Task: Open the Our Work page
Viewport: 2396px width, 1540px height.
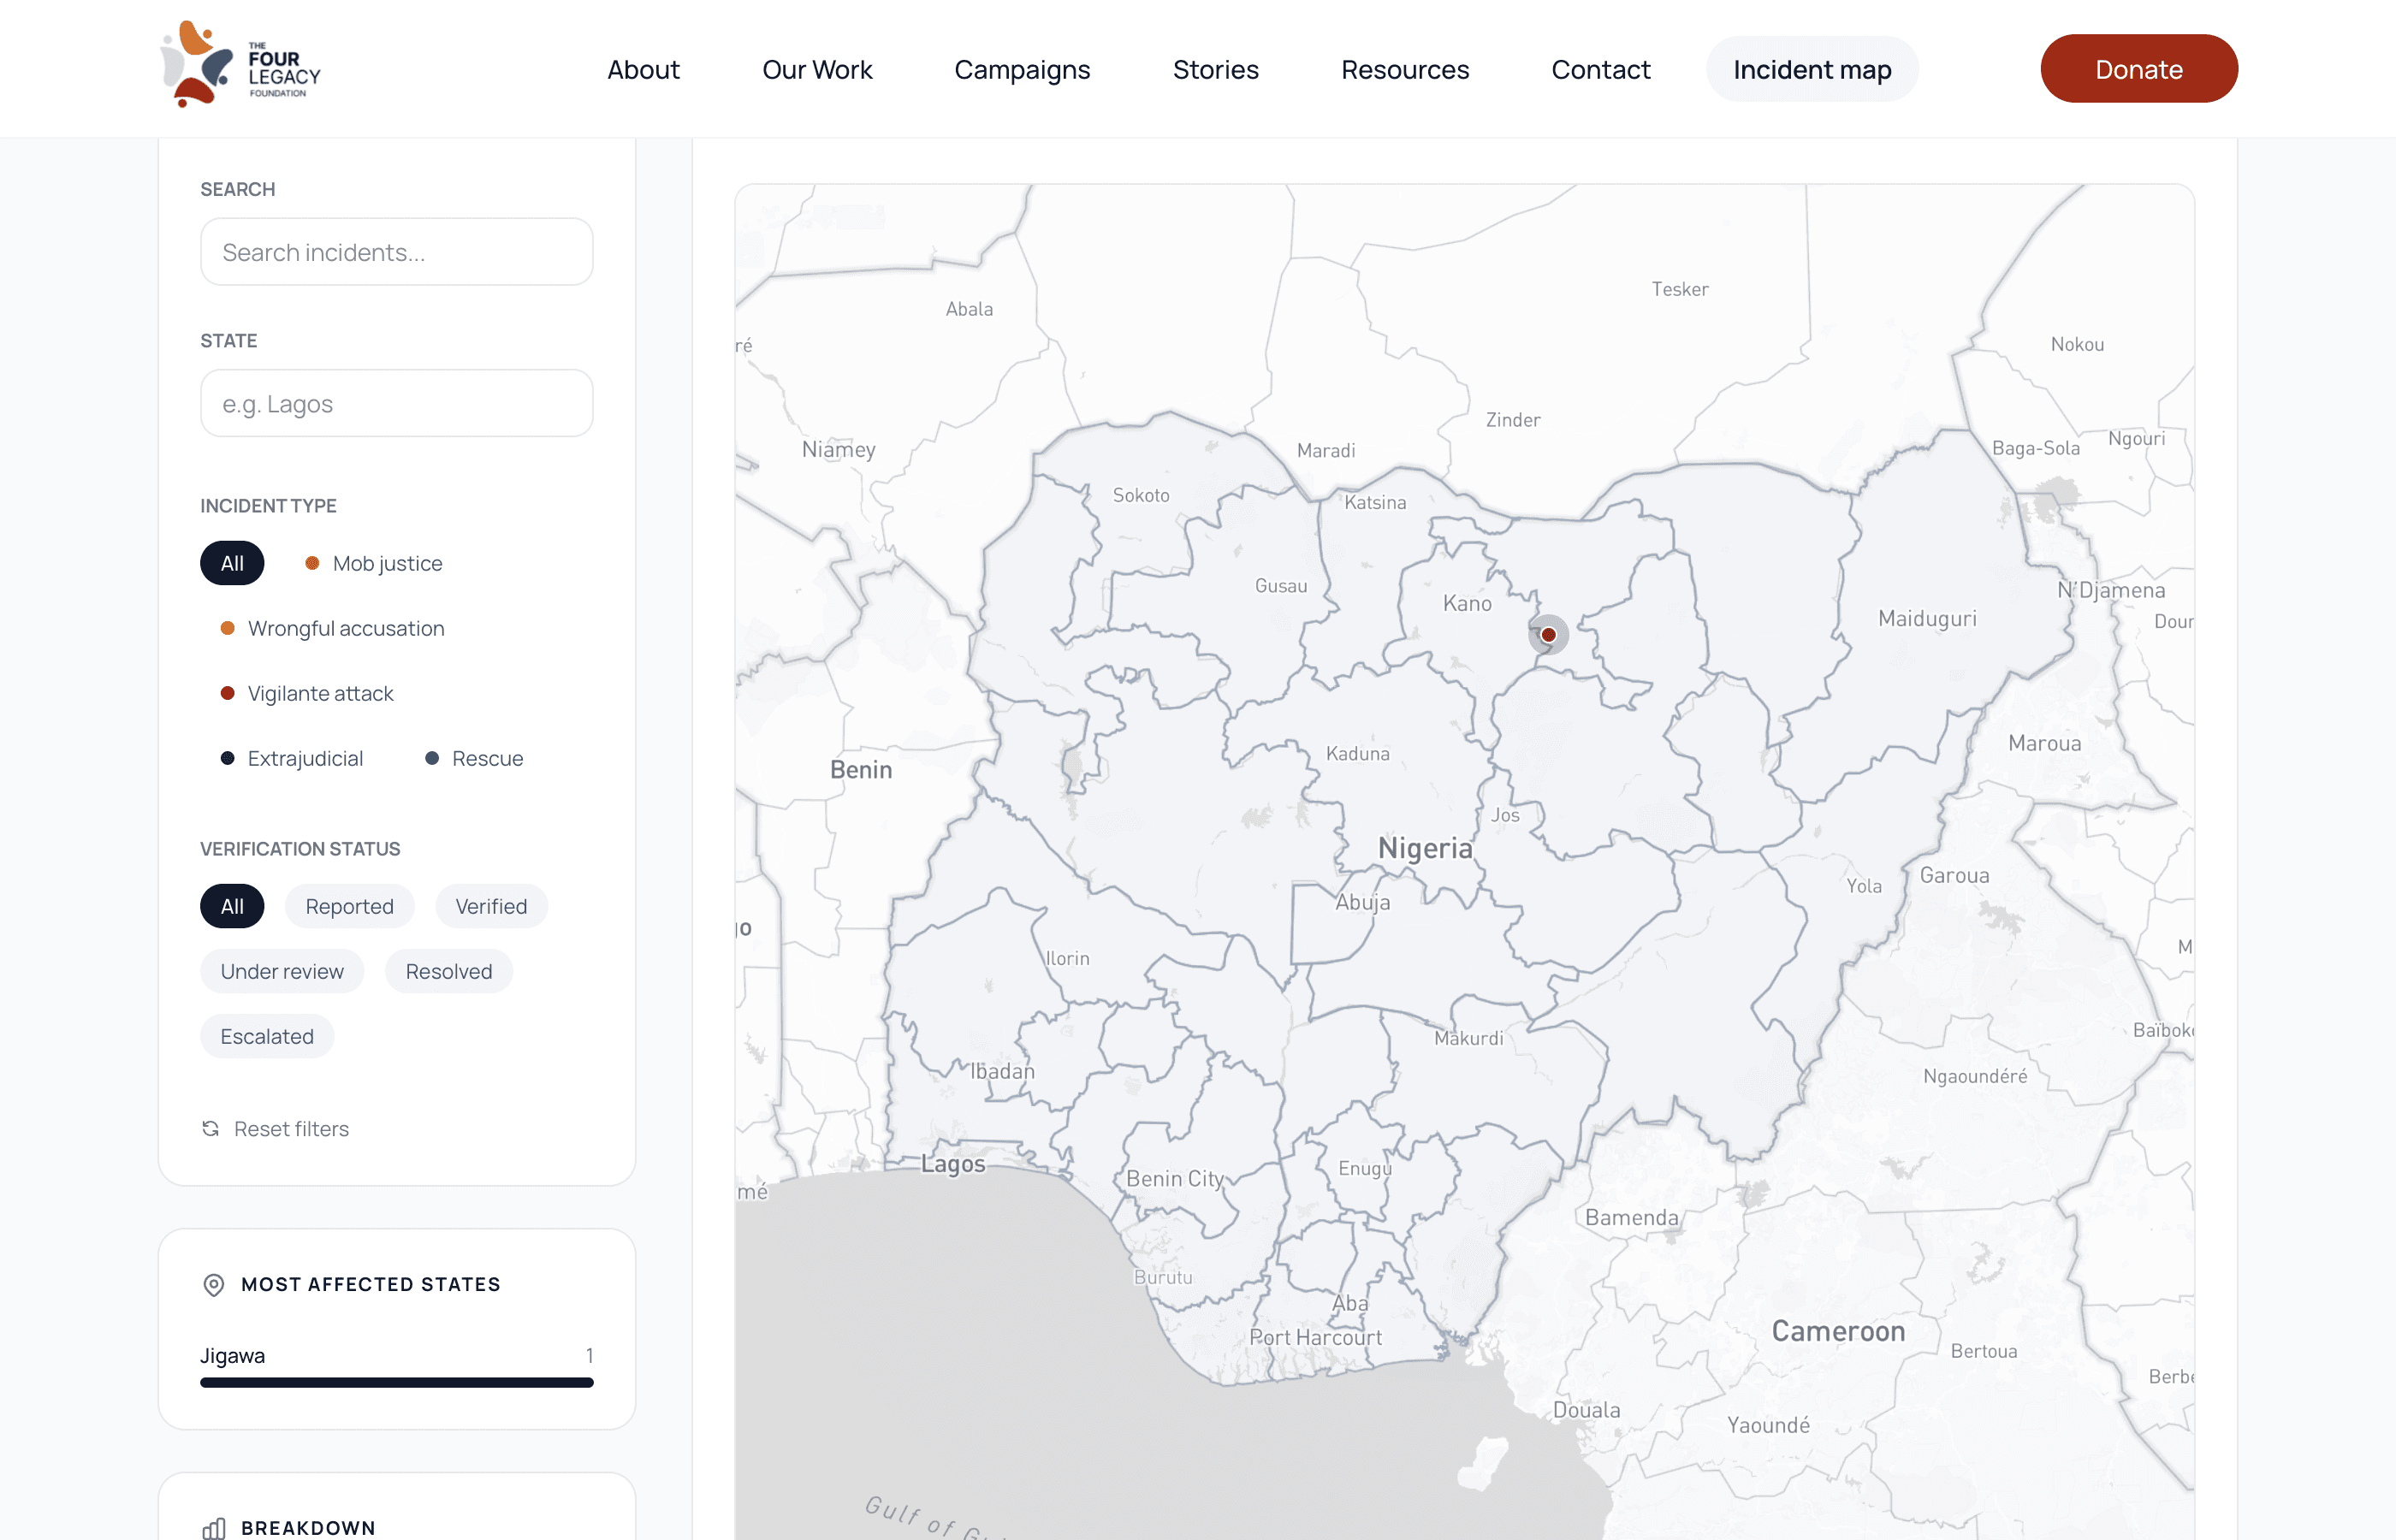Action: pos(817,69)
